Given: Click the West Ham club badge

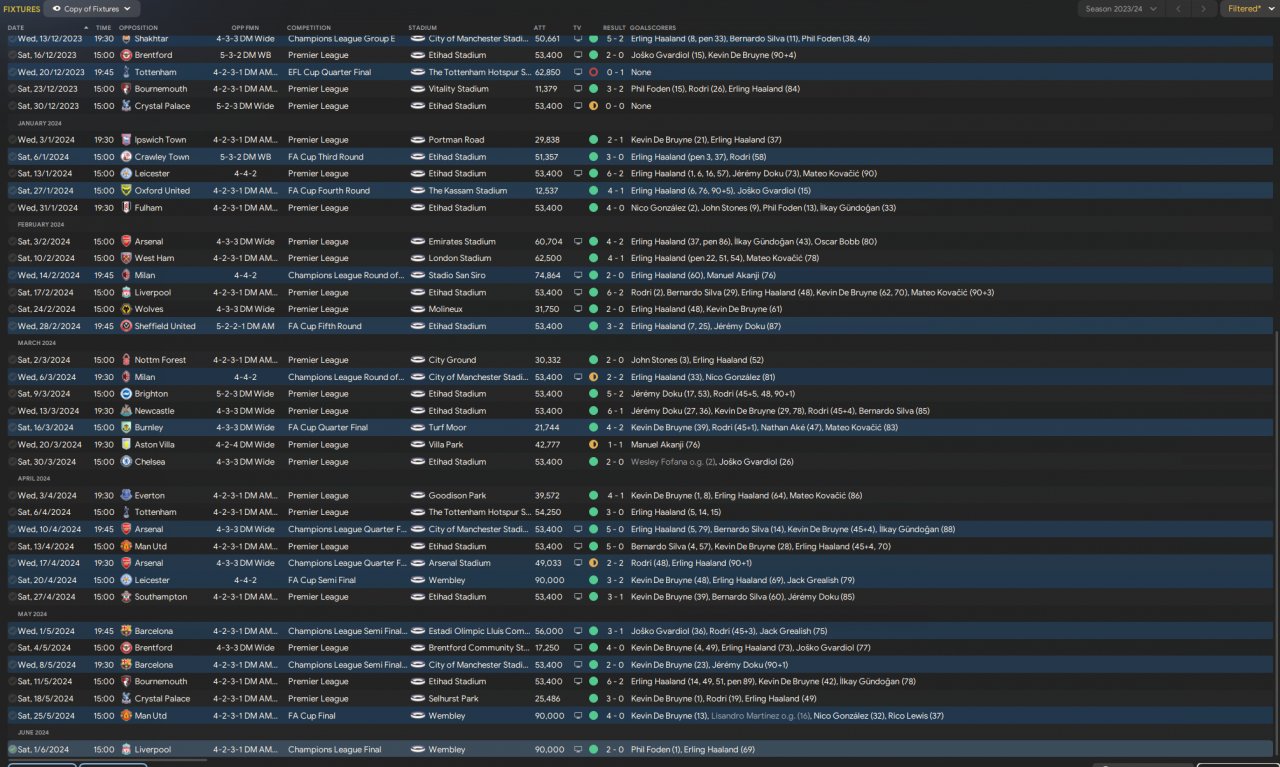Looking at the screenshot, I should pyautogui.click(x=126, y=259).
